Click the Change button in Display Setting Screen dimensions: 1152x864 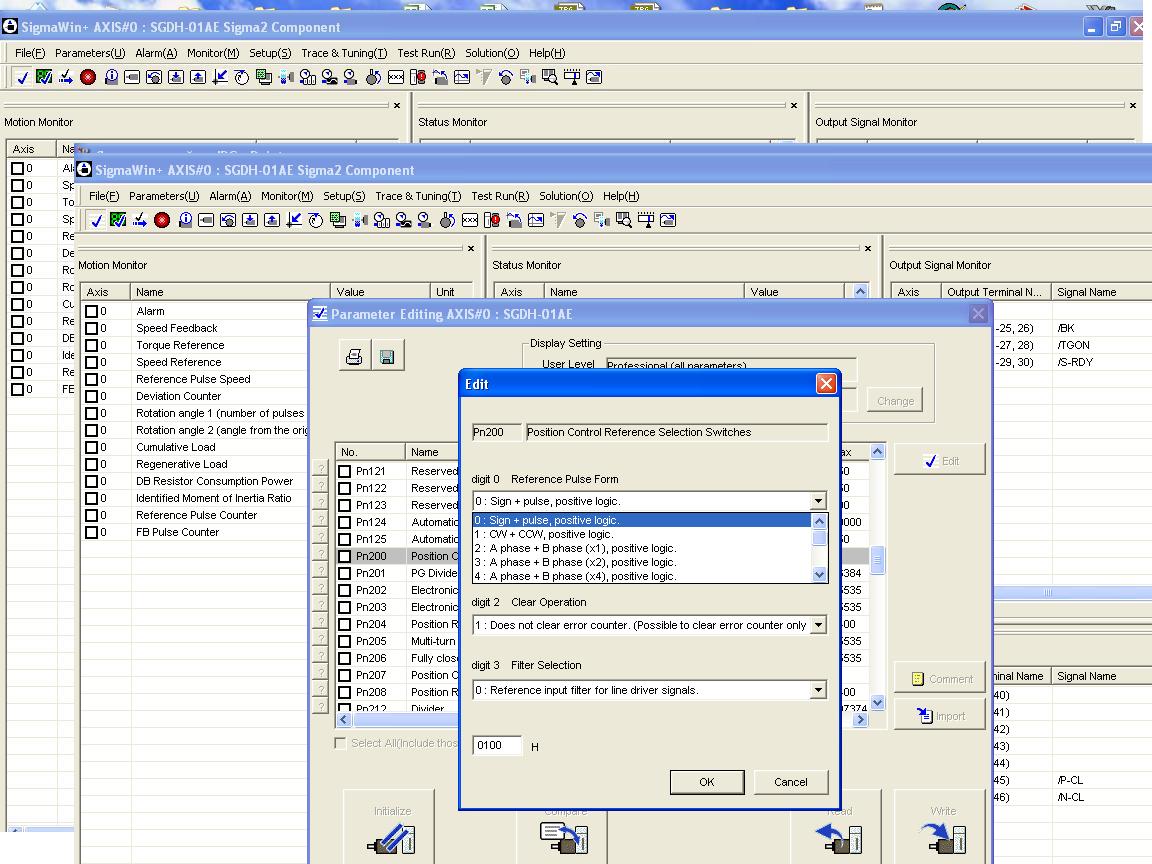(x=895, y=401)
